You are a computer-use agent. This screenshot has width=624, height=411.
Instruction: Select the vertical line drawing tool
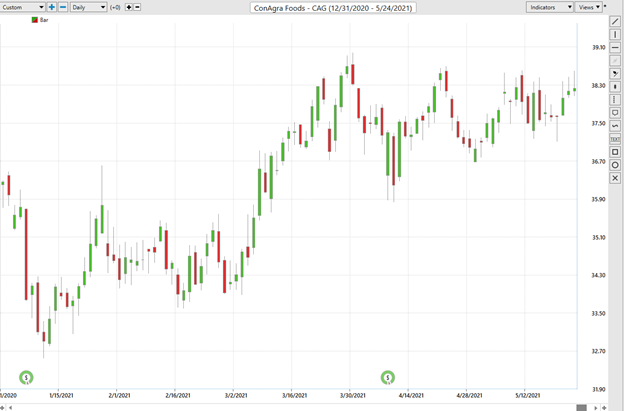coord(615,35)
